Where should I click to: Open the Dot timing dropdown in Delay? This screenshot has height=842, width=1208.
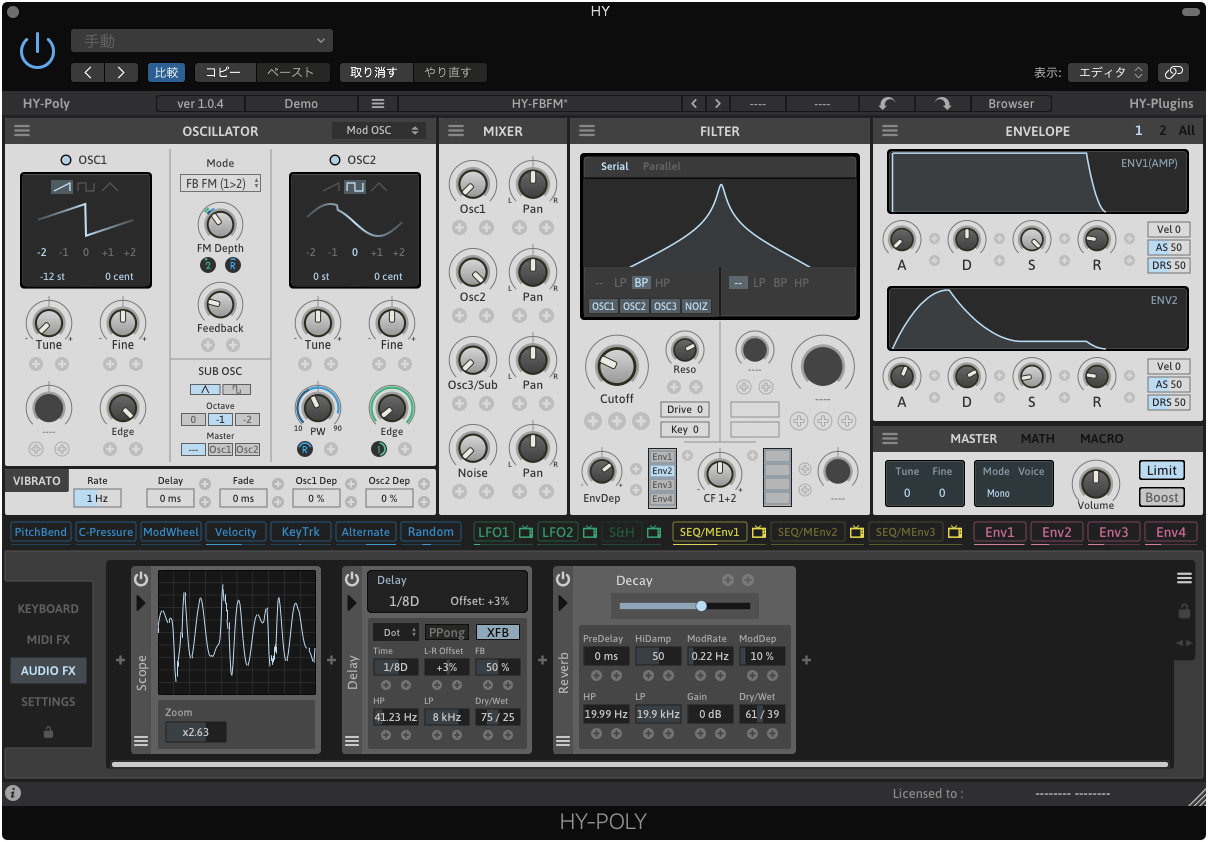pos(396,632)
